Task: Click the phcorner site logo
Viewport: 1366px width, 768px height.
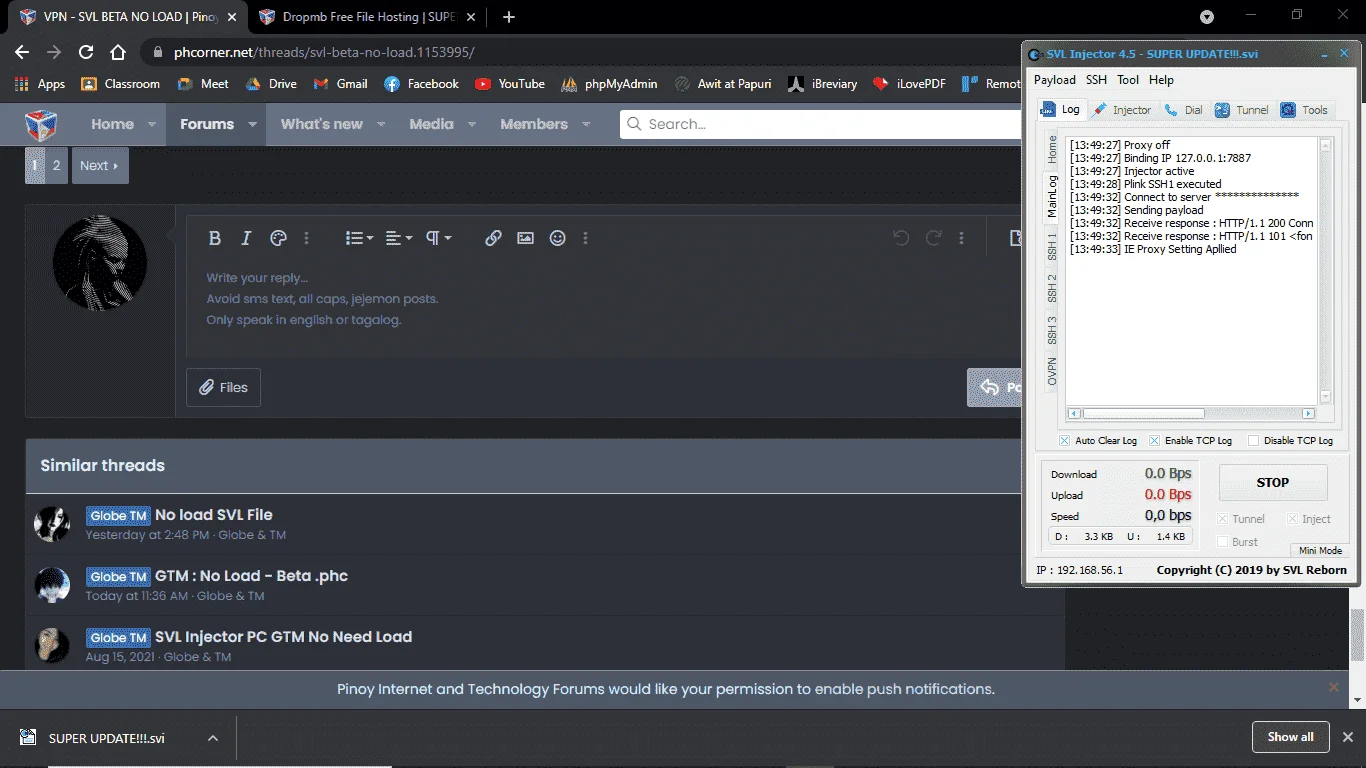Action: click(x=41, y=124)
